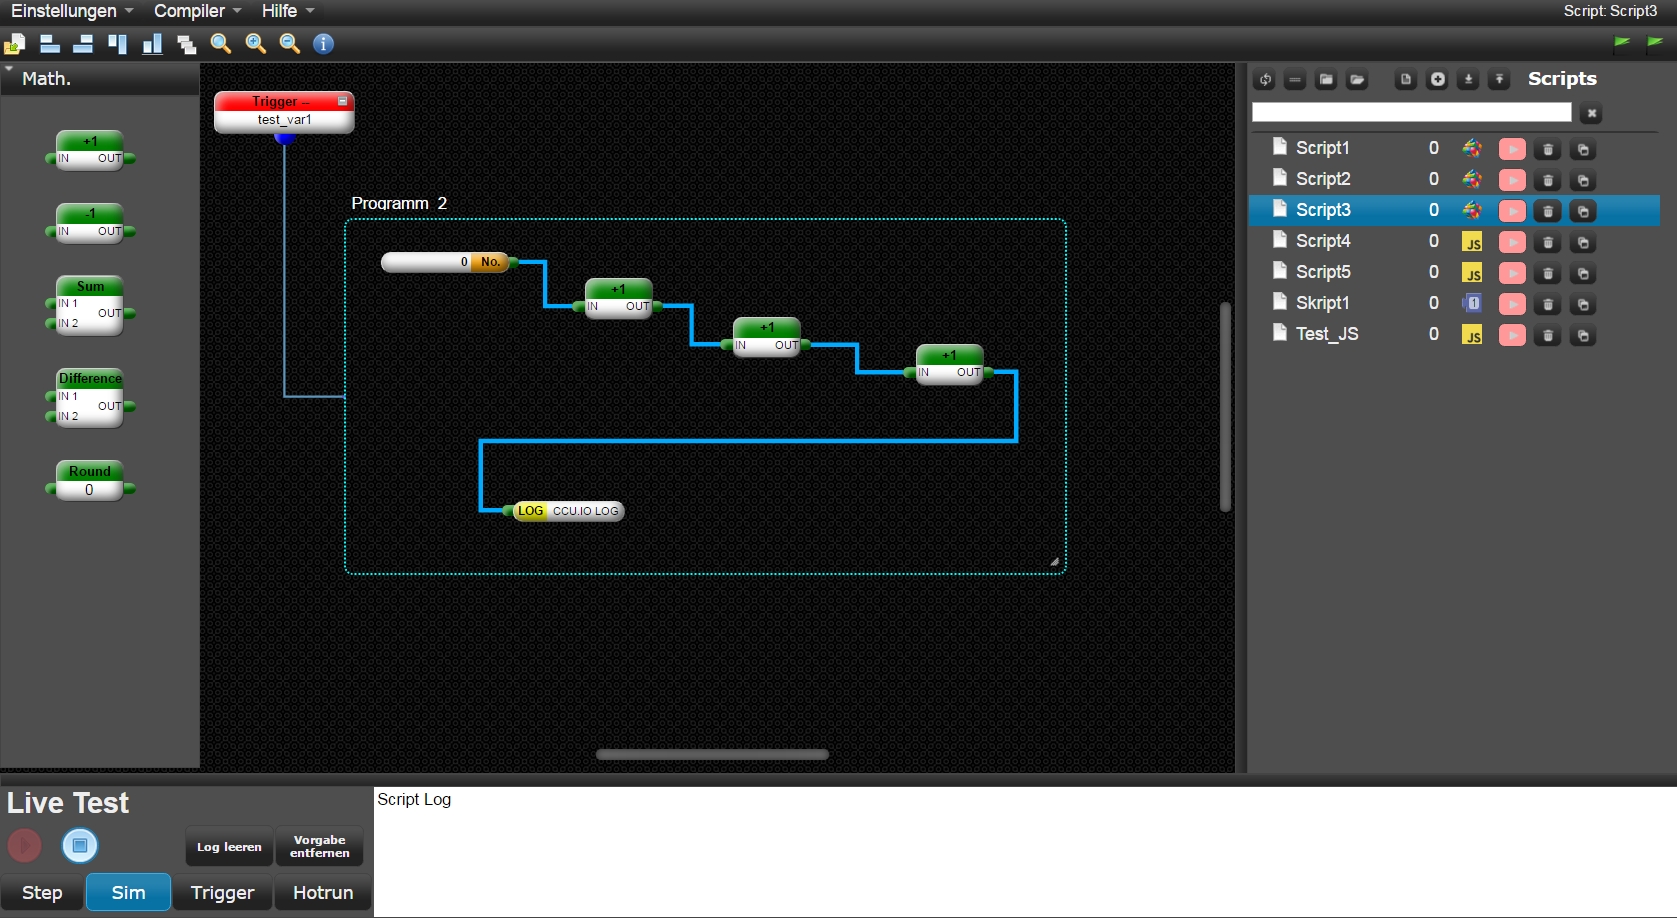
Task: Select Test_JS in the Scripts list
Action: coord(1454,334)
